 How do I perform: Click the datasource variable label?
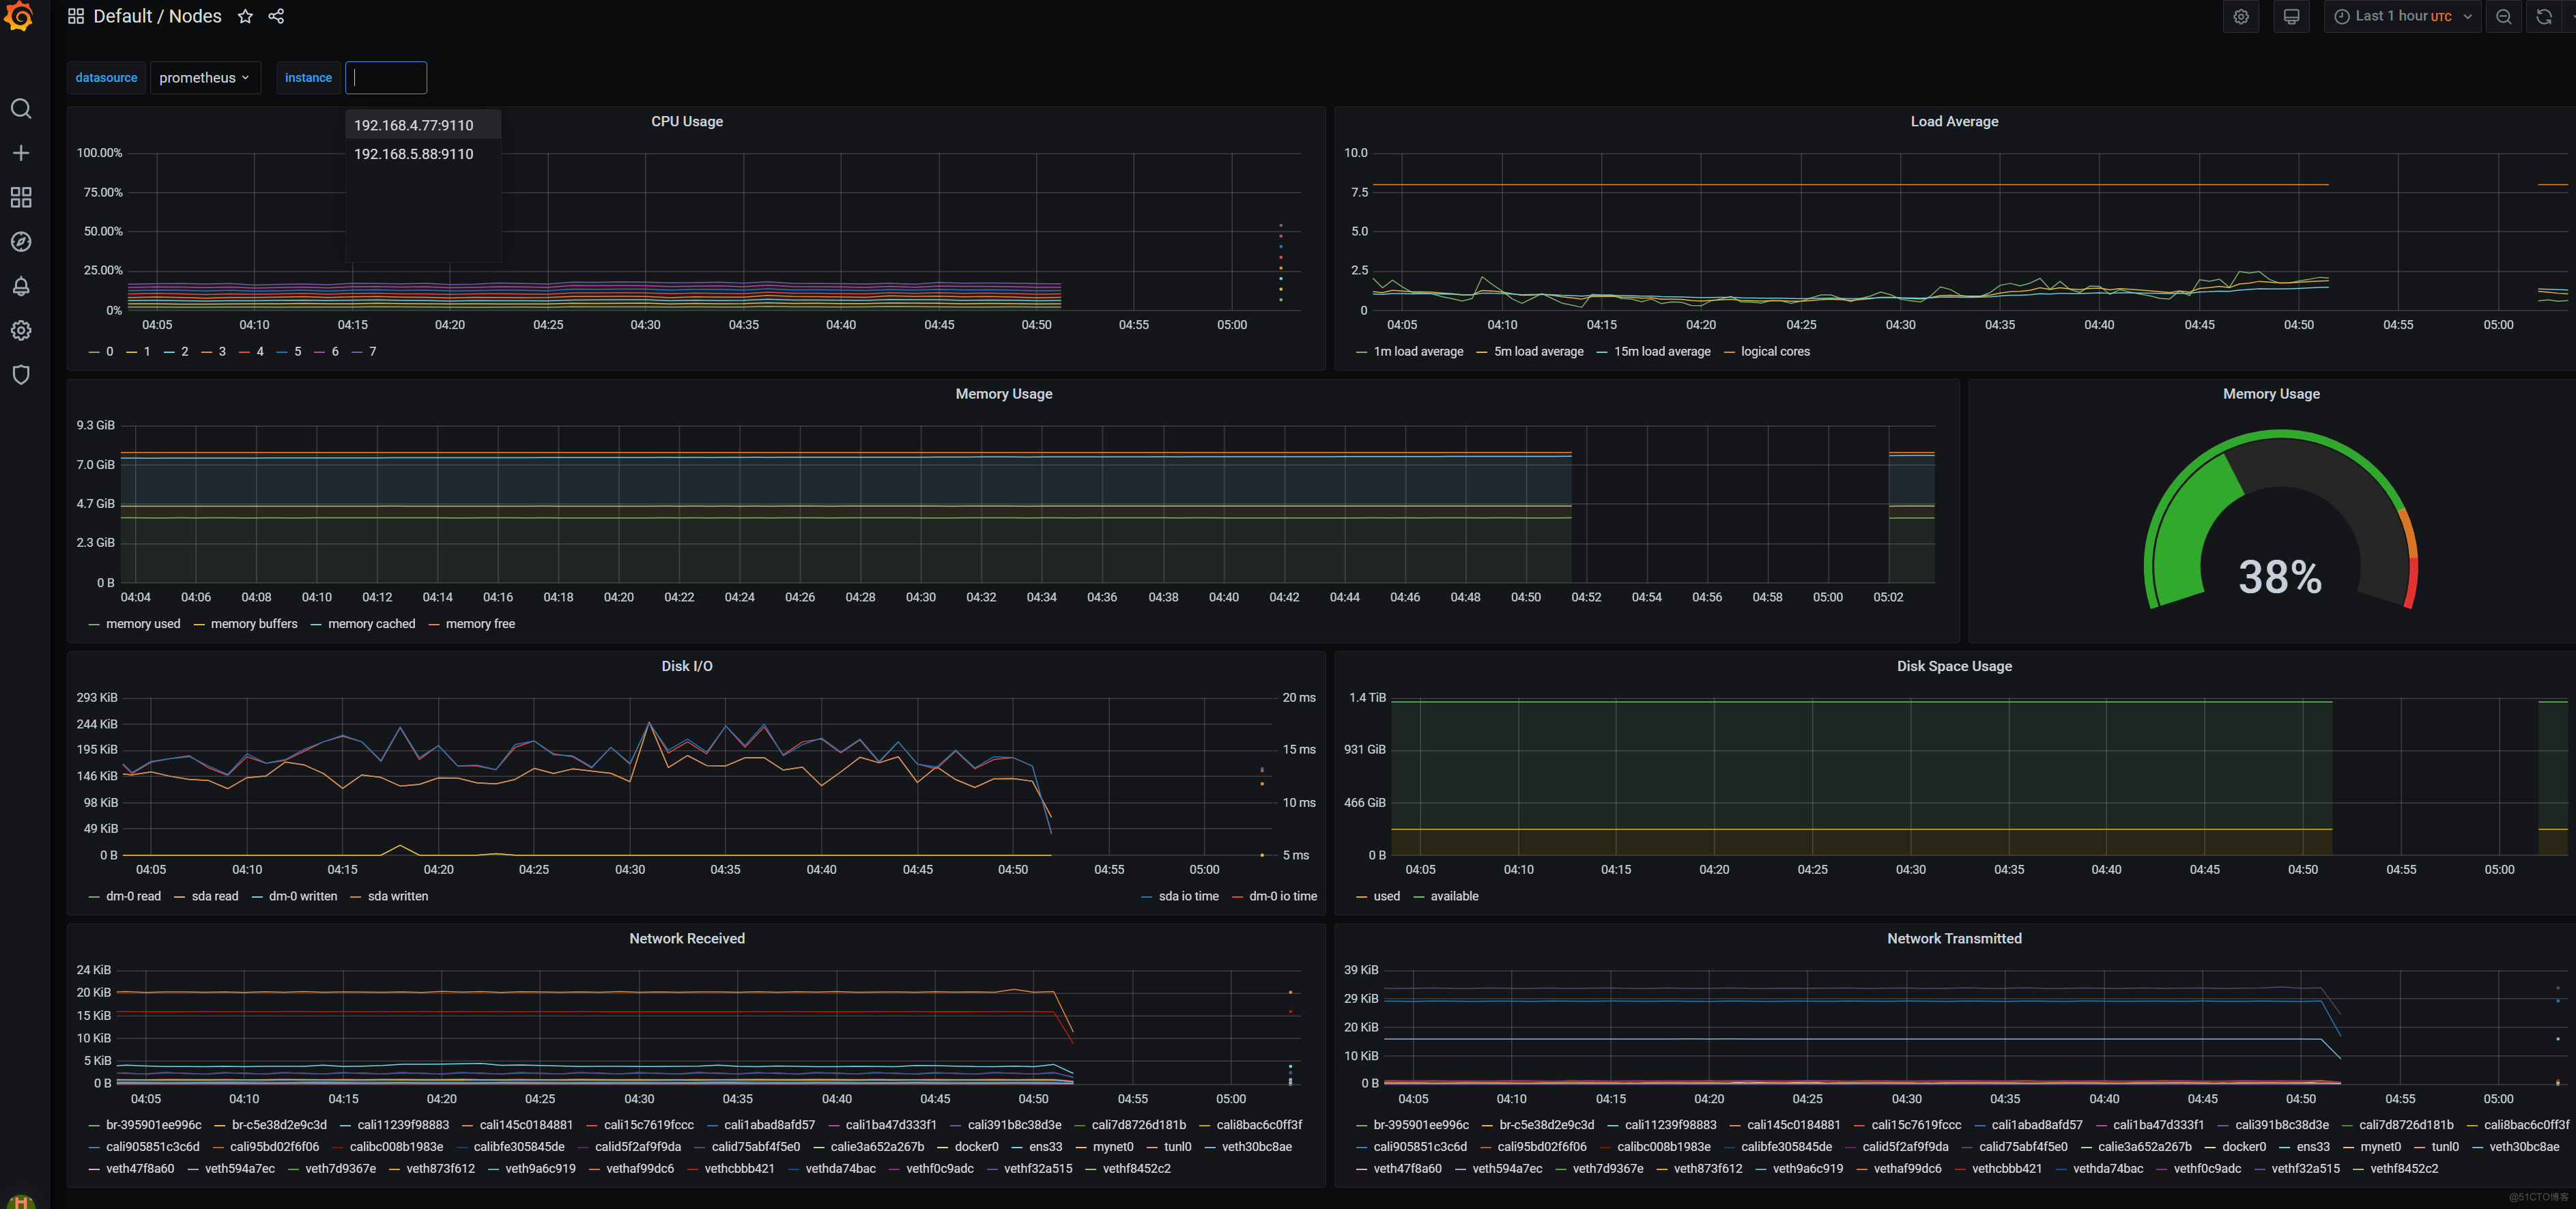[x=106, y=78]
